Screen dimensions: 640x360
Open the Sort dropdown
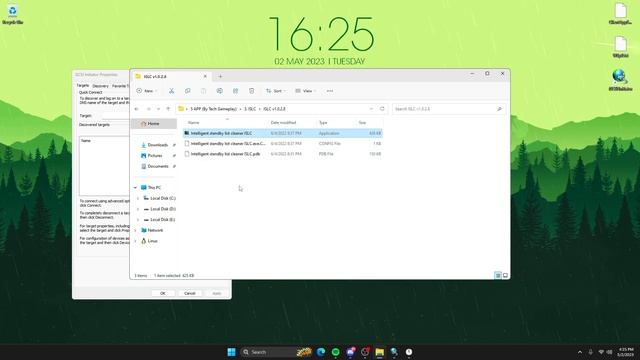(x=276, y=91)
